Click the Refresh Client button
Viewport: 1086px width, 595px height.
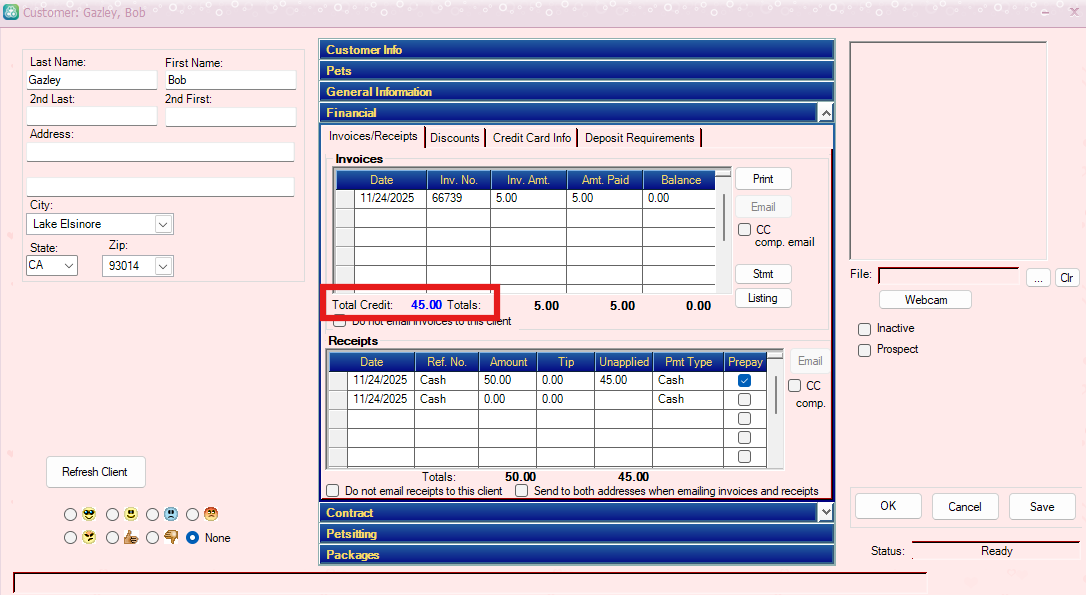(95, 472)
